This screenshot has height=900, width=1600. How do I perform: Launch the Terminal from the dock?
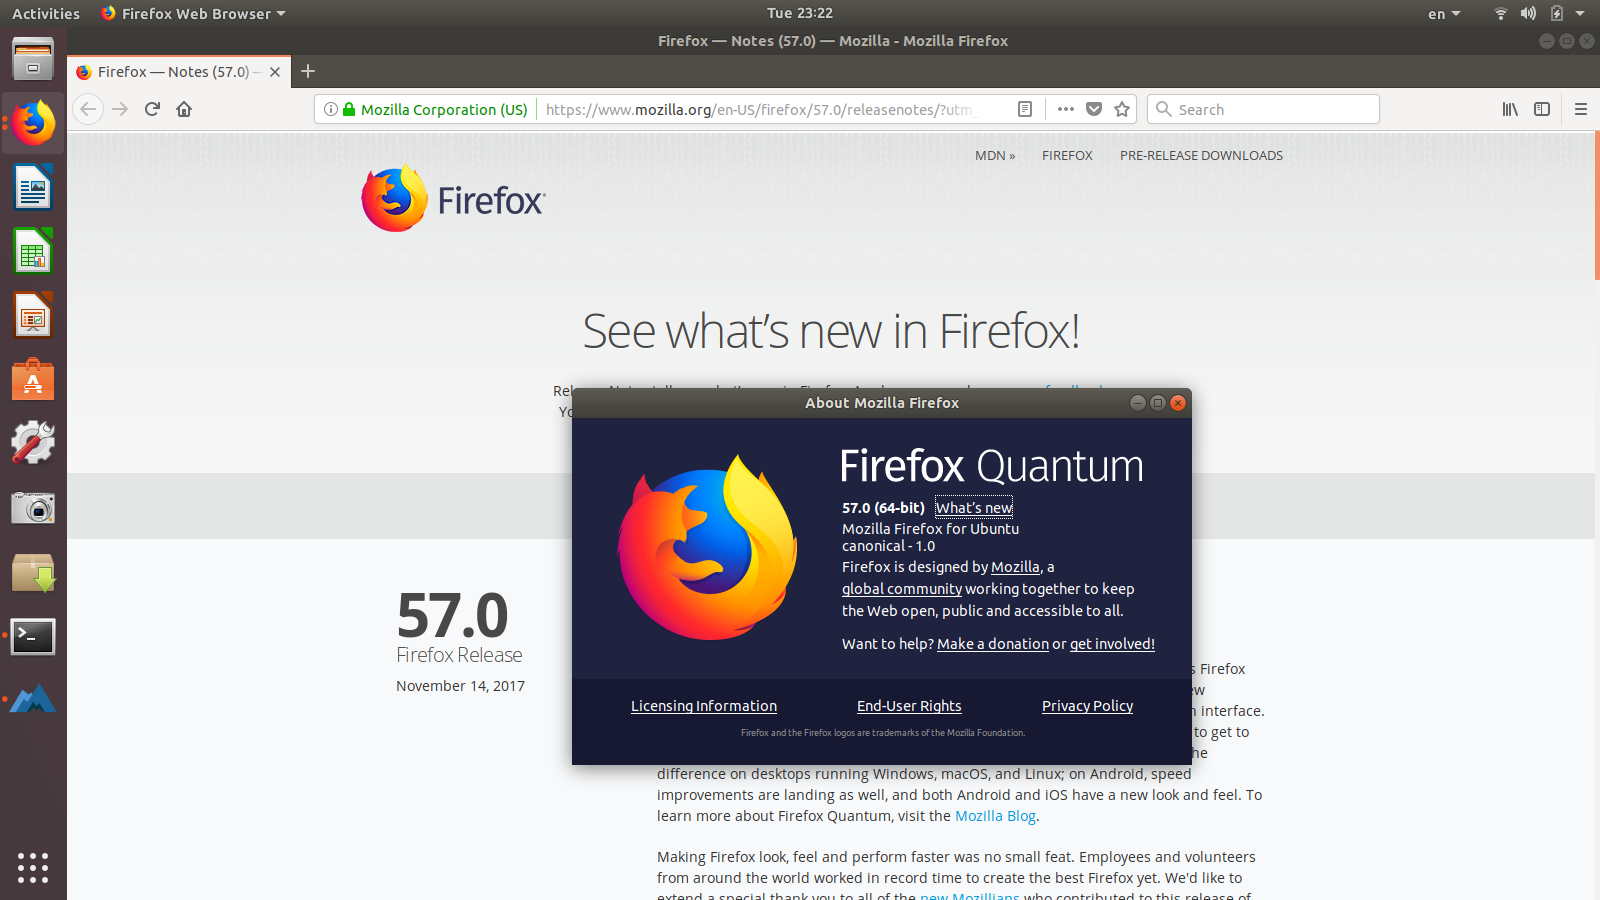click(x=33, y=637)
